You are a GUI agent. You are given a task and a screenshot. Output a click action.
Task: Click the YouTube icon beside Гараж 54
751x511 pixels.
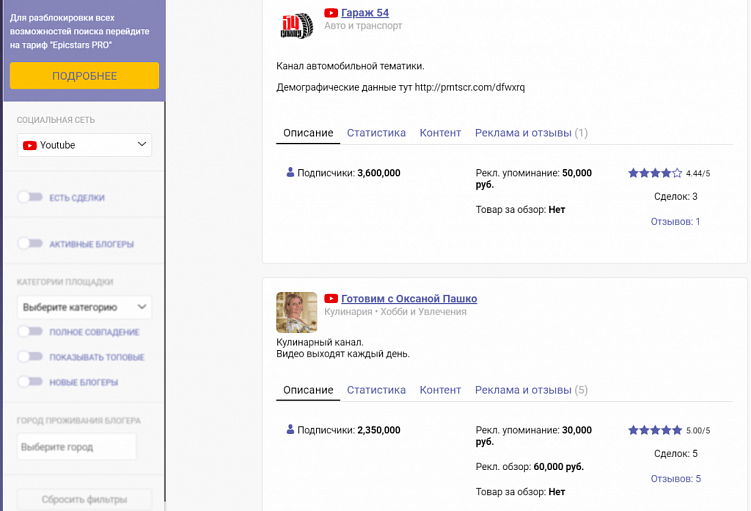pyautogui.click(x=331, y=13)
